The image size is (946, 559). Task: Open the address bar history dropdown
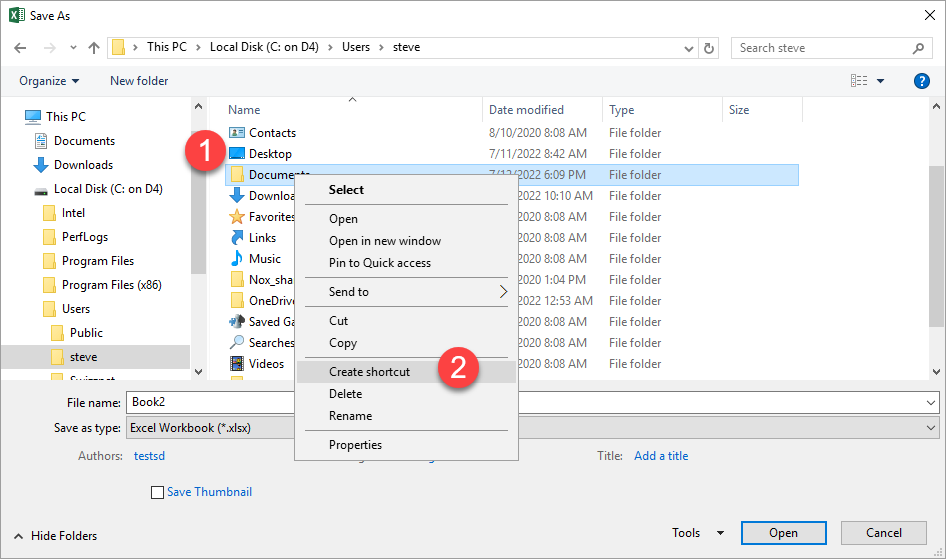click(x=688, y=49)
